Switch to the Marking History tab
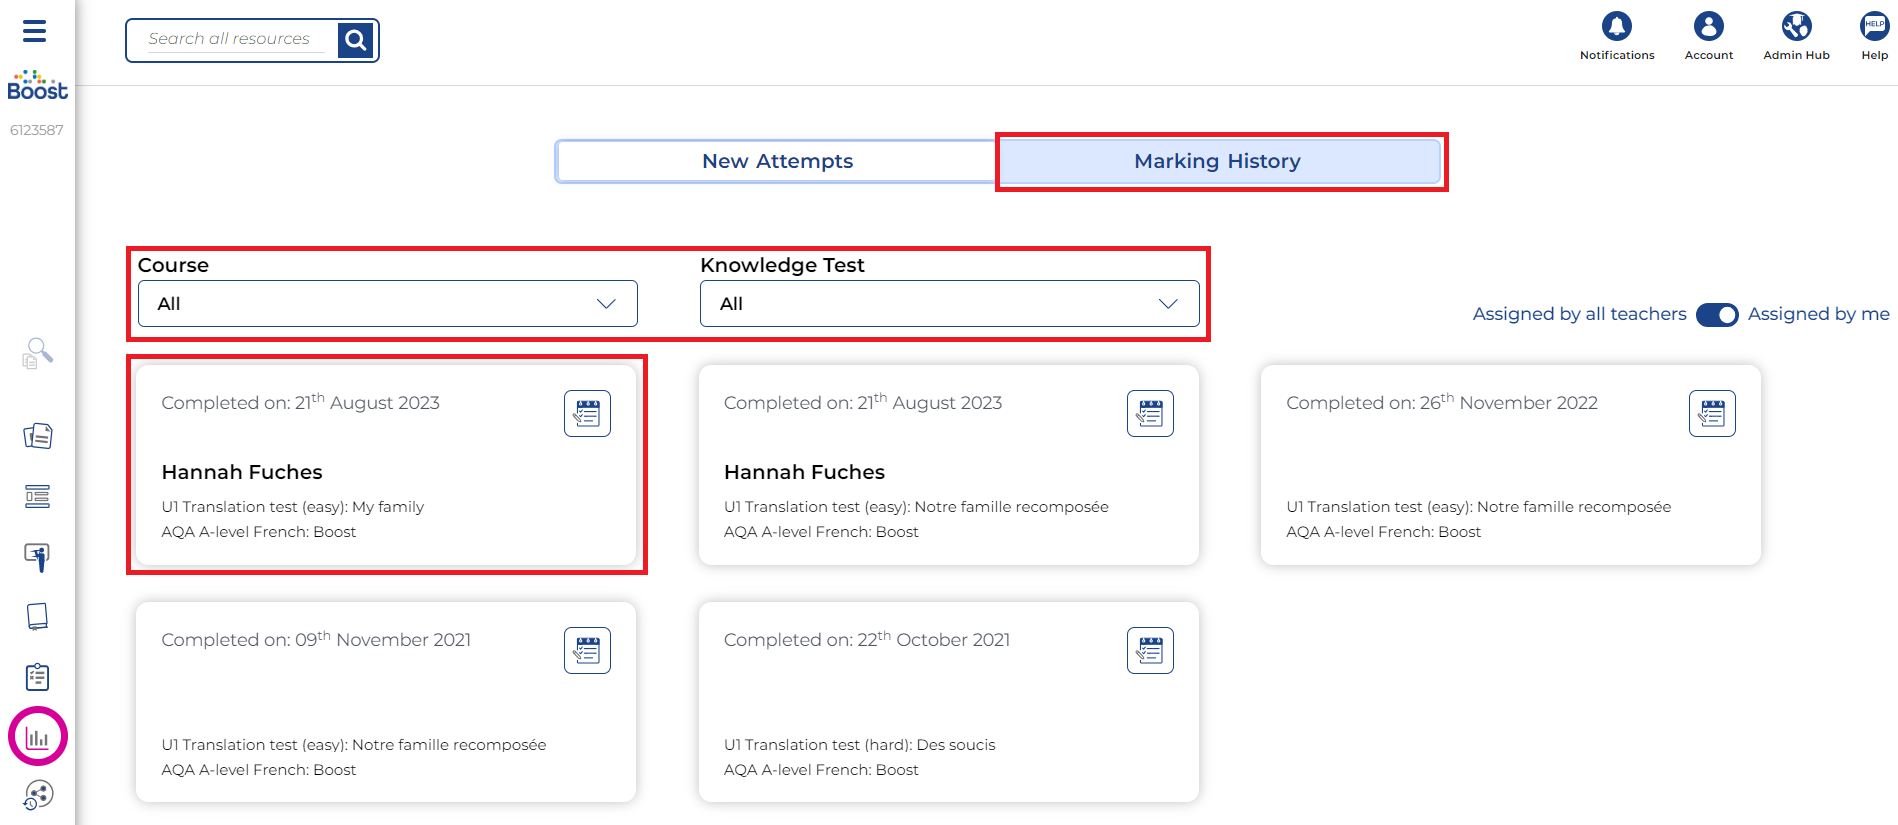This screenshot has height=825, width=1898. [x=1217, y=161]
